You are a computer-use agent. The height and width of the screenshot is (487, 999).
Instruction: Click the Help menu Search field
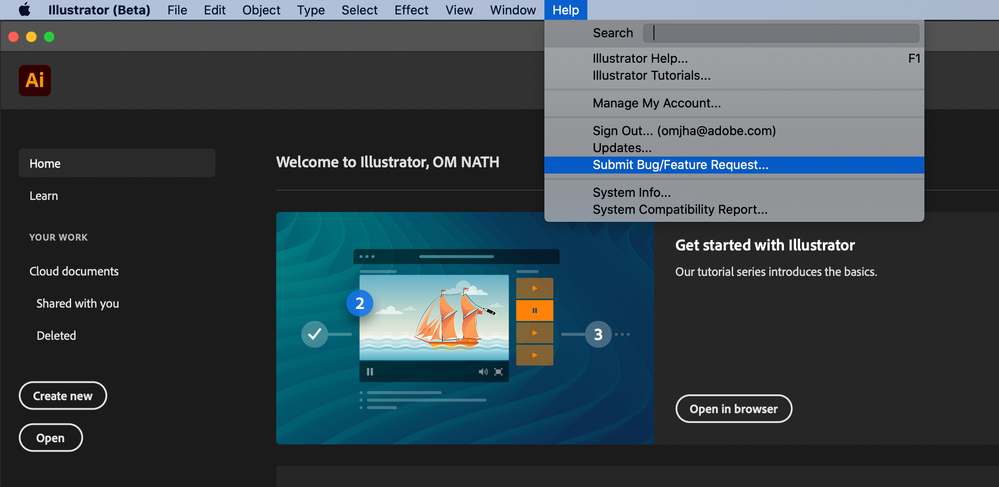(x=781, y=33)
